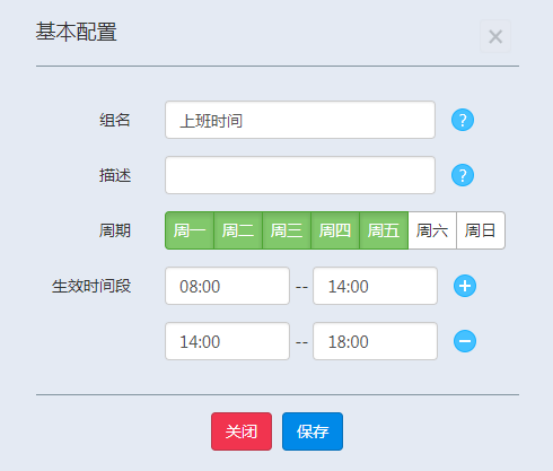This screenshot has width=553, height=471.
Task: Add a new time period with plus icon
Action: point(464,286)
